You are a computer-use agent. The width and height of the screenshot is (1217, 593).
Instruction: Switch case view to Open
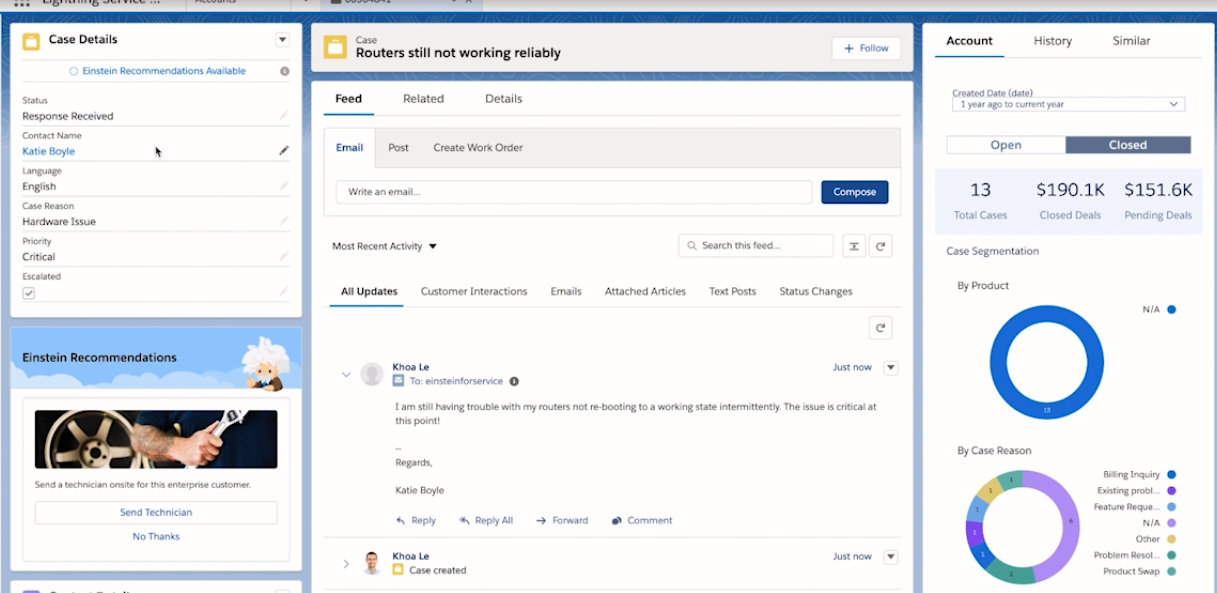click(x=1005, y=145)
